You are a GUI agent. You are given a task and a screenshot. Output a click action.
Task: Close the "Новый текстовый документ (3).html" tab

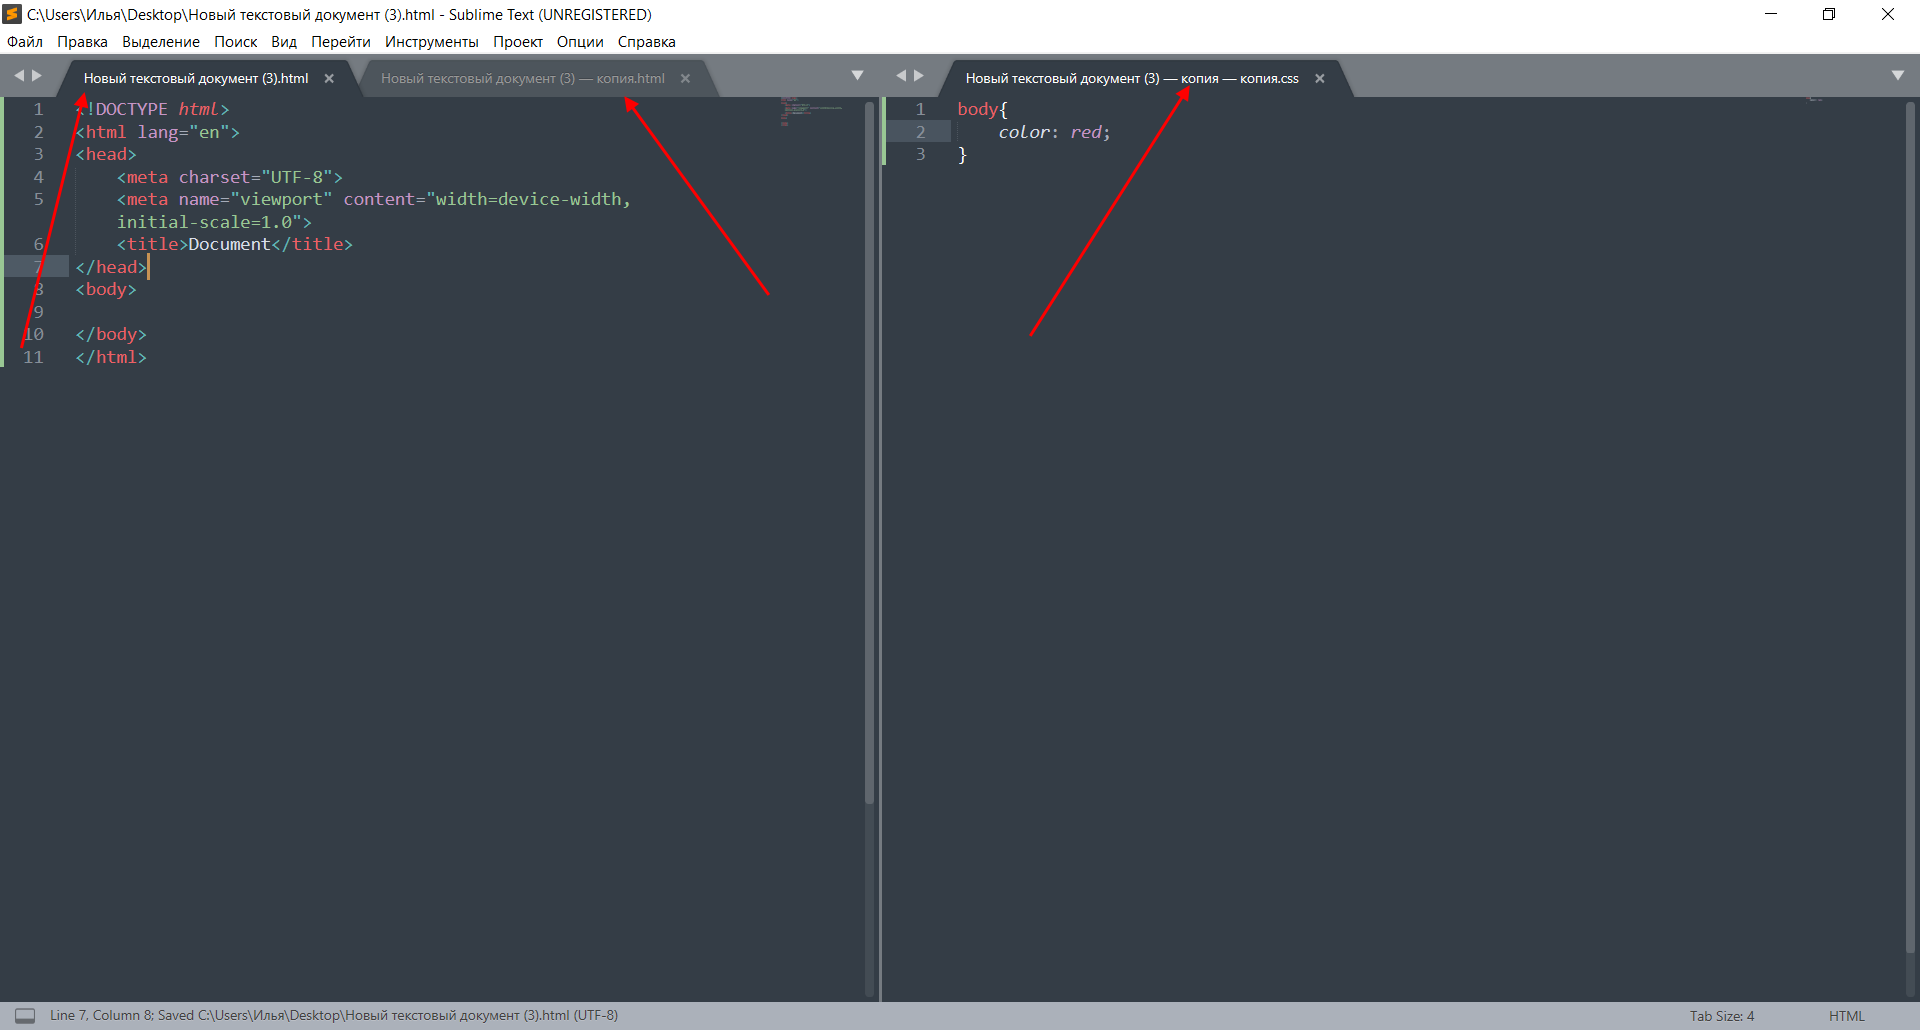pyautogui.click(x=329, y=78)
